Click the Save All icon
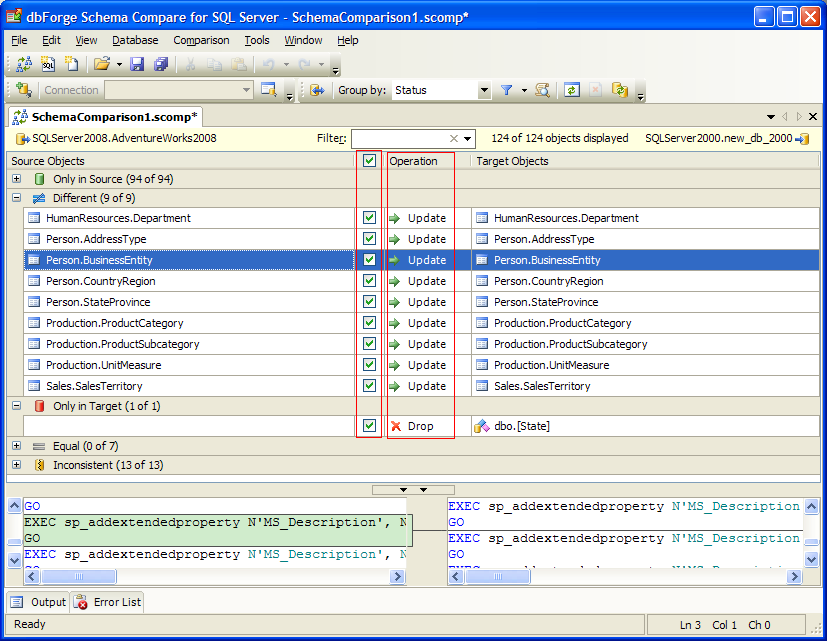 161,64
